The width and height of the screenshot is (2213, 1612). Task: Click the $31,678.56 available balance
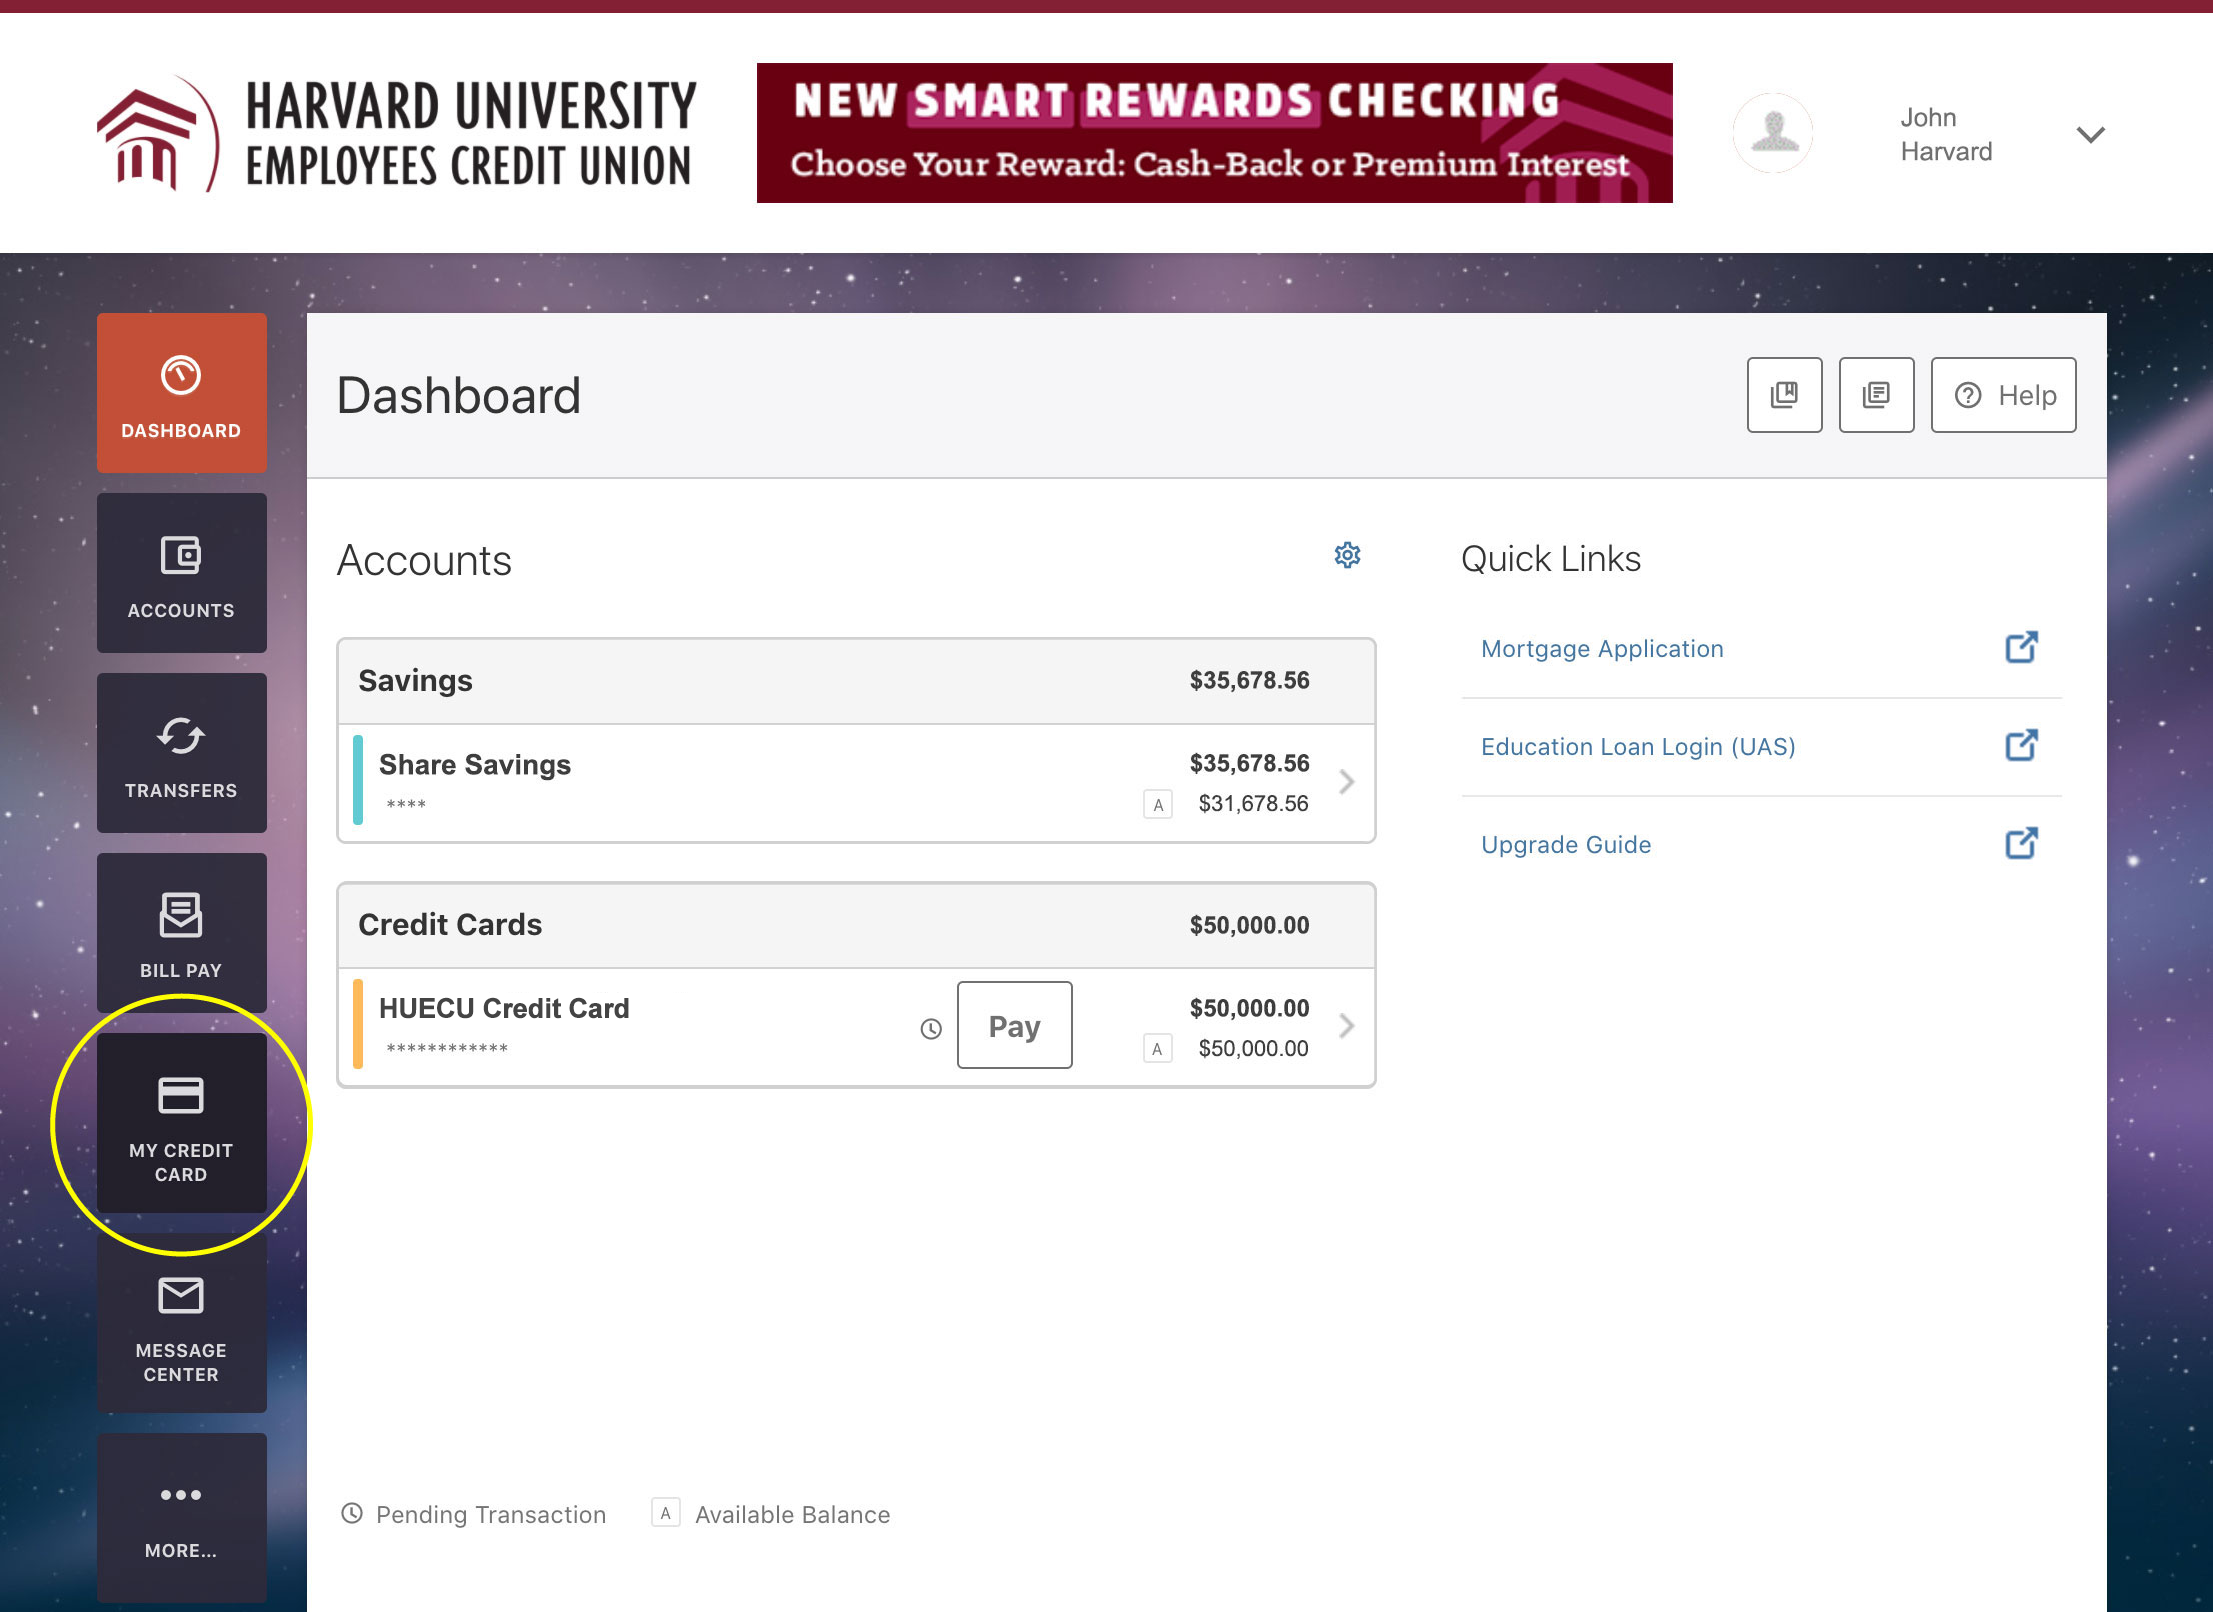point(1253,804)
